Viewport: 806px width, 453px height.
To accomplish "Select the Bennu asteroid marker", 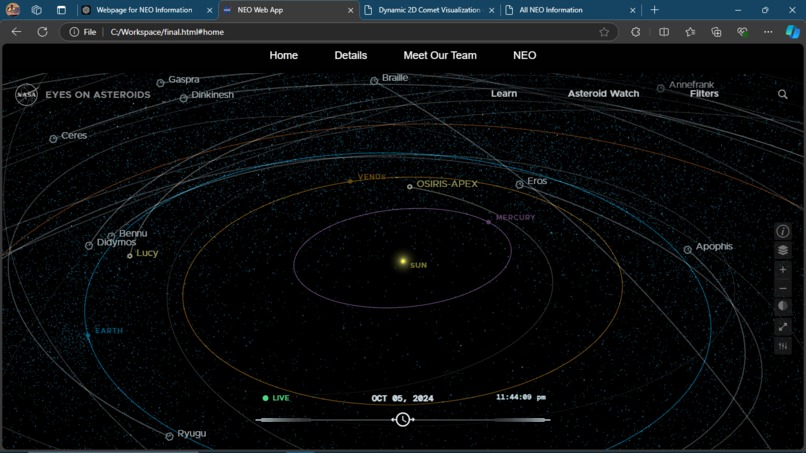I will click(111, 237).
